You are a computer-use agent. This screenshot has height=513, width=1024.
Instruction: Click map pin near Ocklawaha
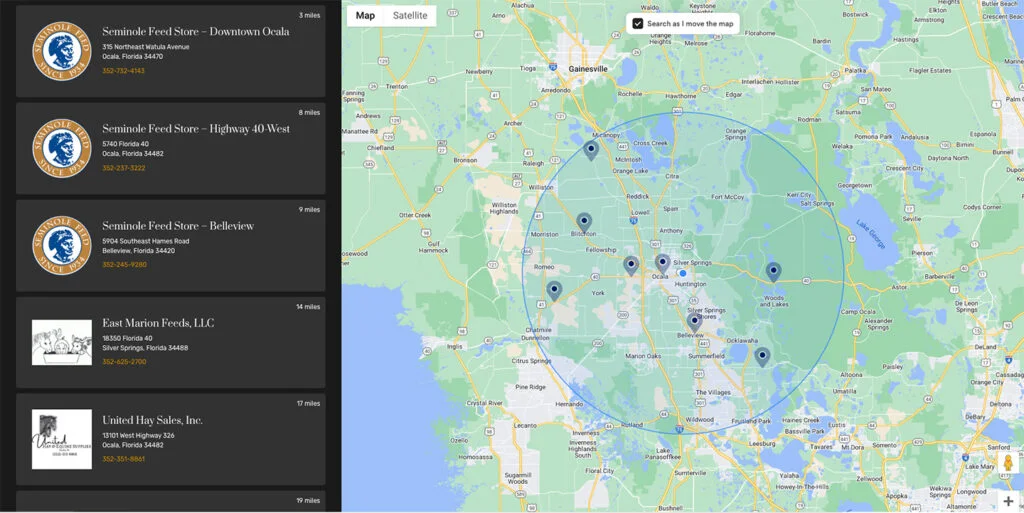coord(762,356)
